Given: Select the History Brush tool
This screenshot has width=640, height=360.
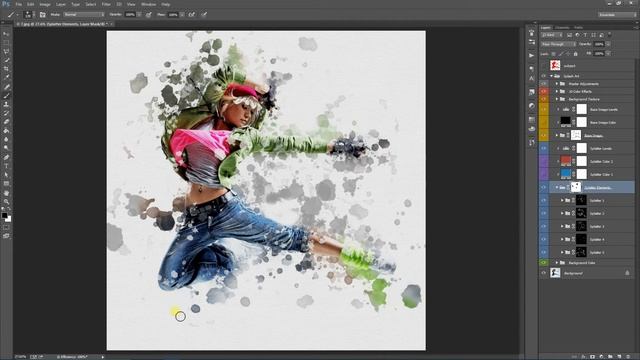Looking at the screenshot, I should 6,113.
